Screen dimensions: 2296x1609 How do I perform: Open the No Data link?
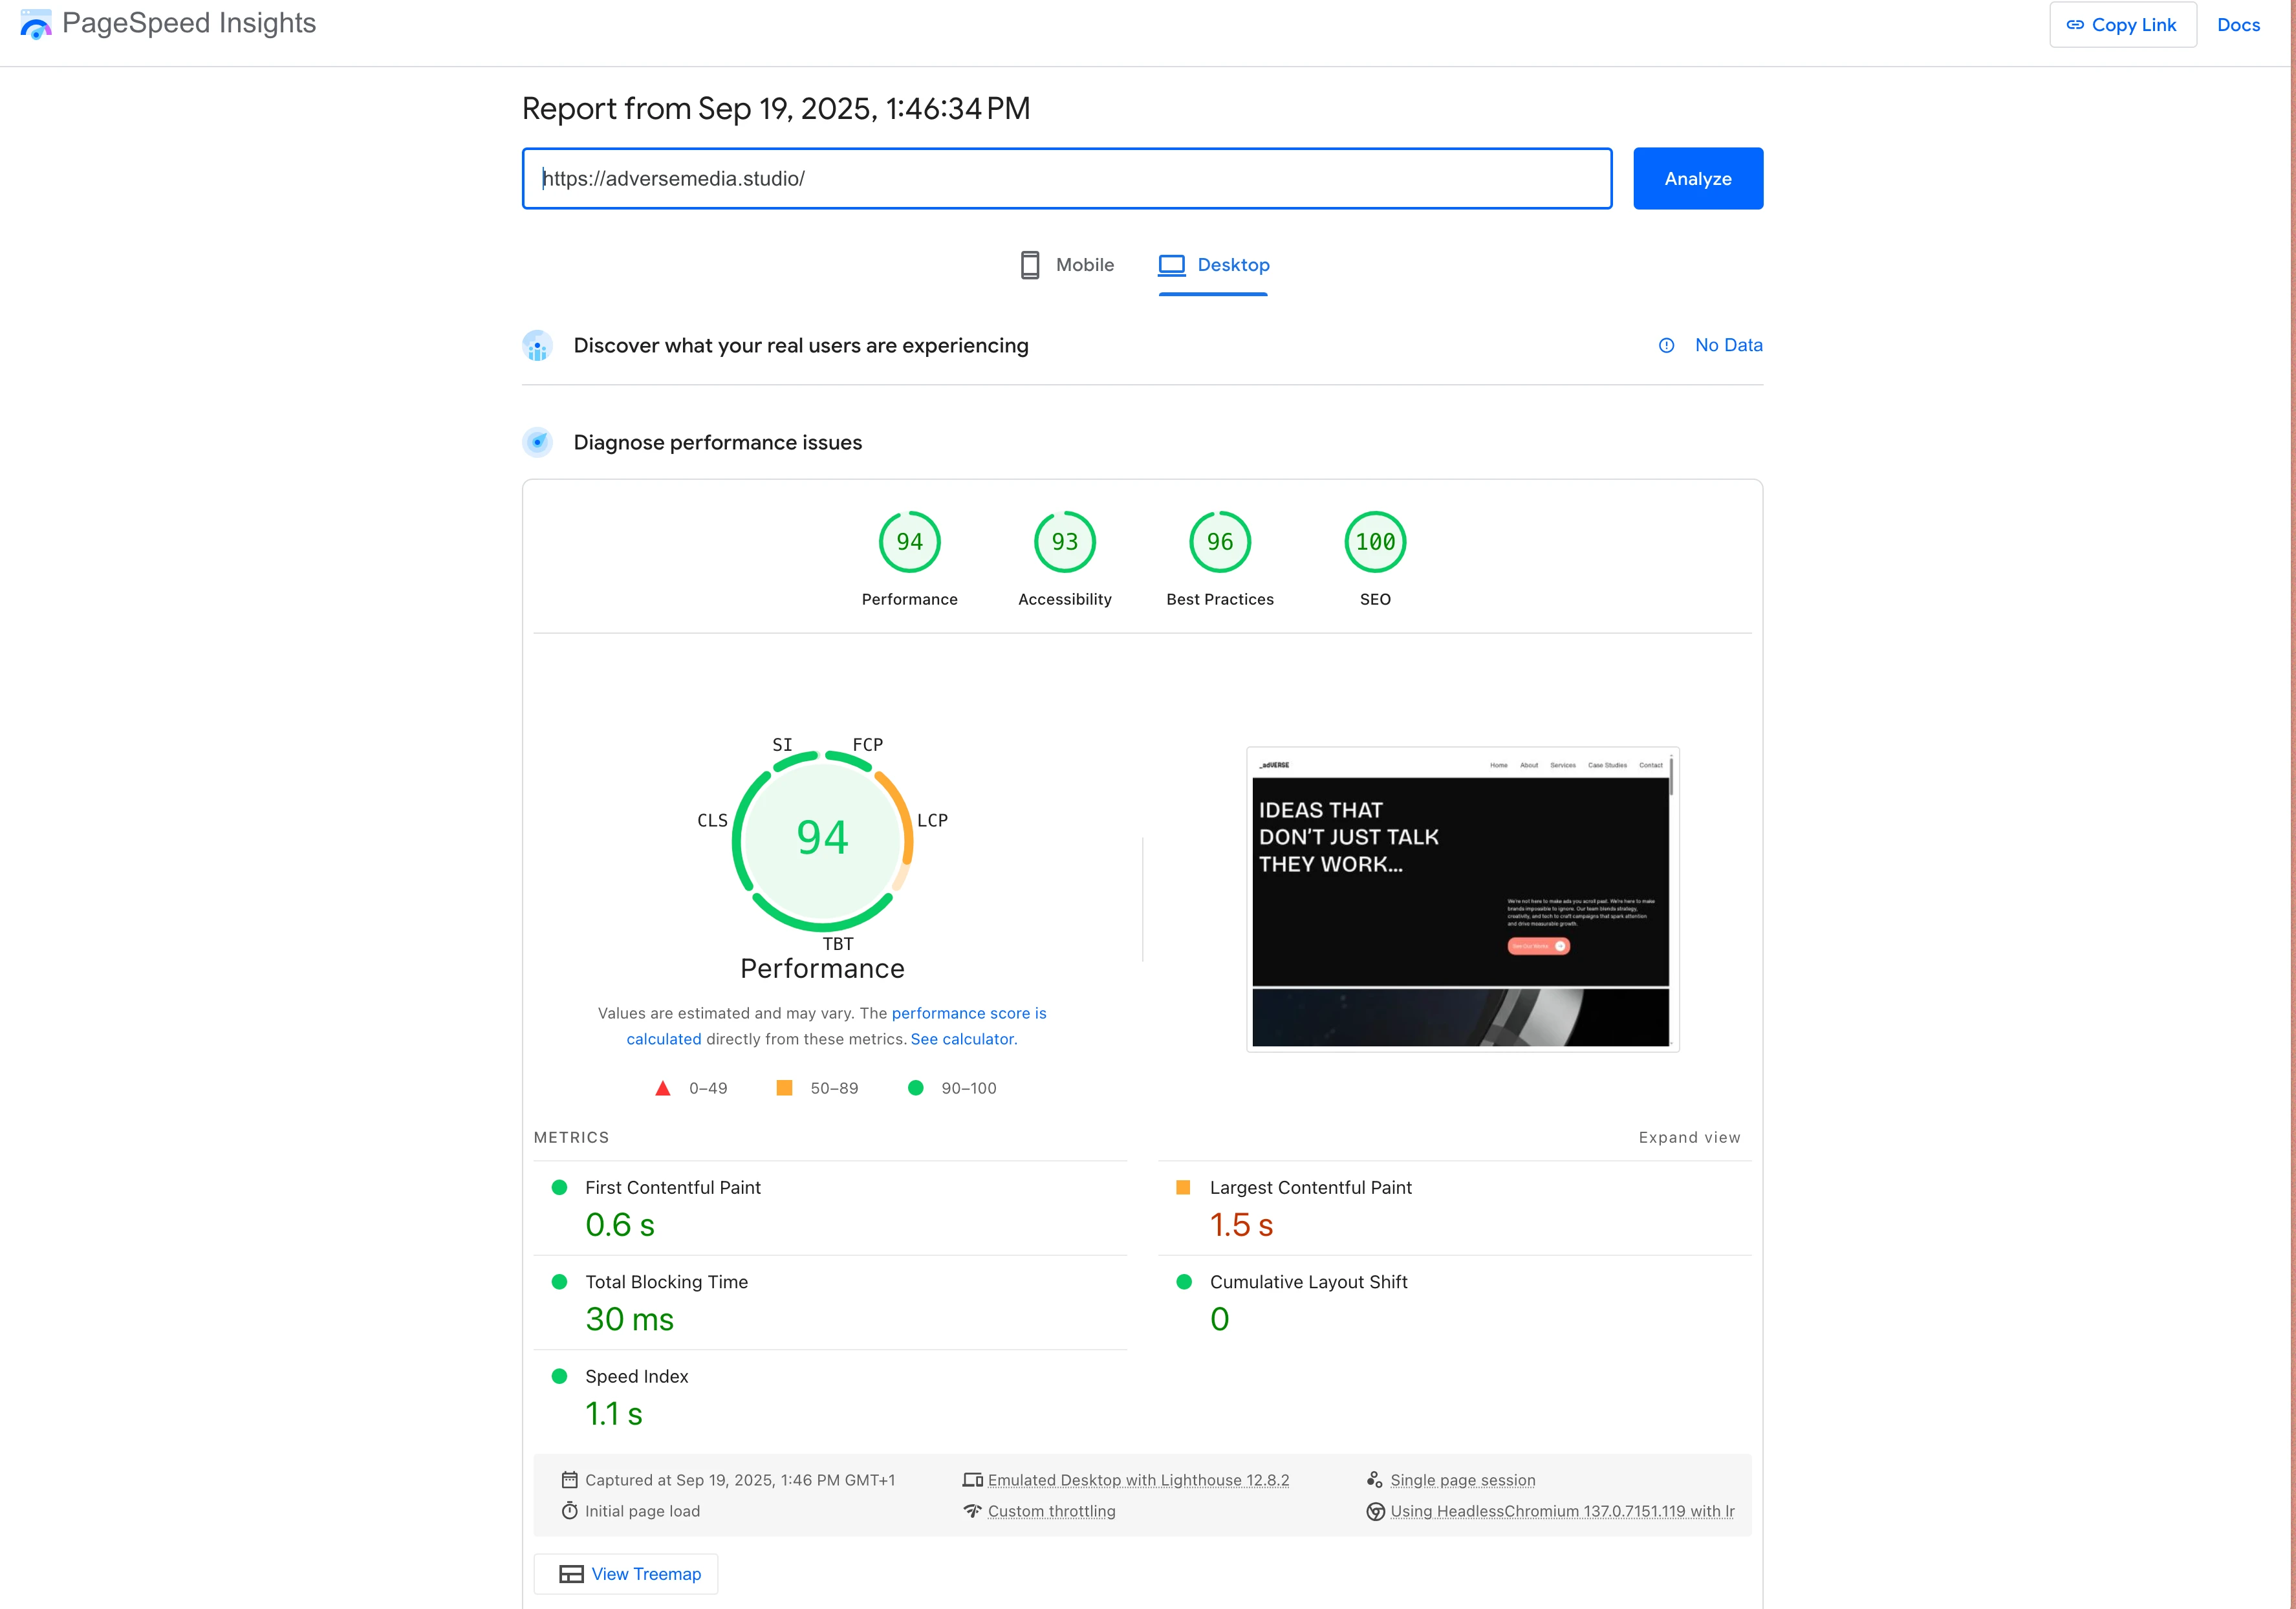1728,345
